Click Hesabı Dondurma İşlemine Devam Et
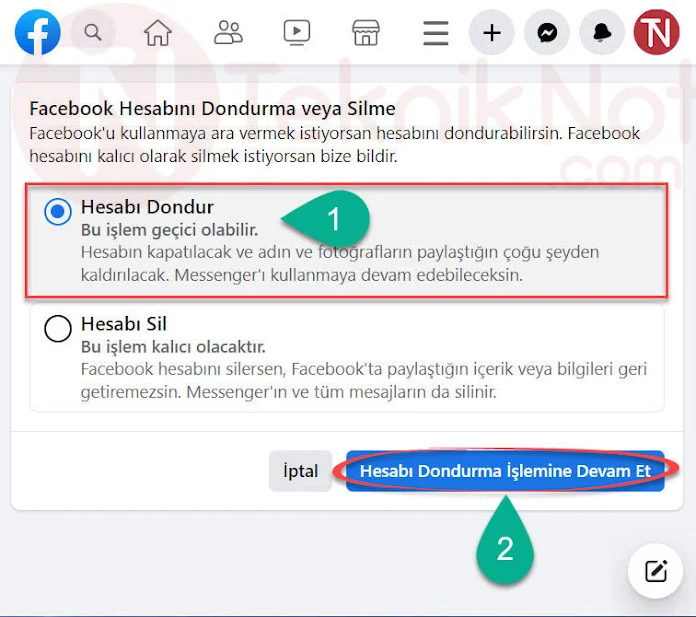This screenshot has width=696, height=617. (x=505, y=471)
